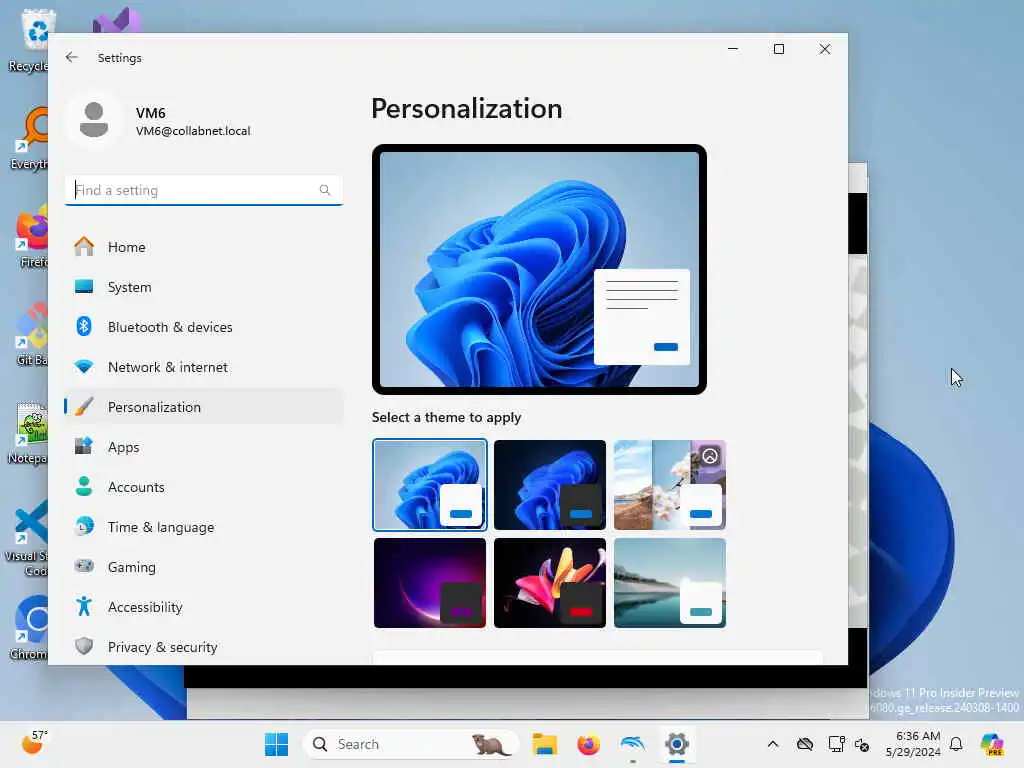Select the Firefox desktop shortcut

tap(31, 236)
